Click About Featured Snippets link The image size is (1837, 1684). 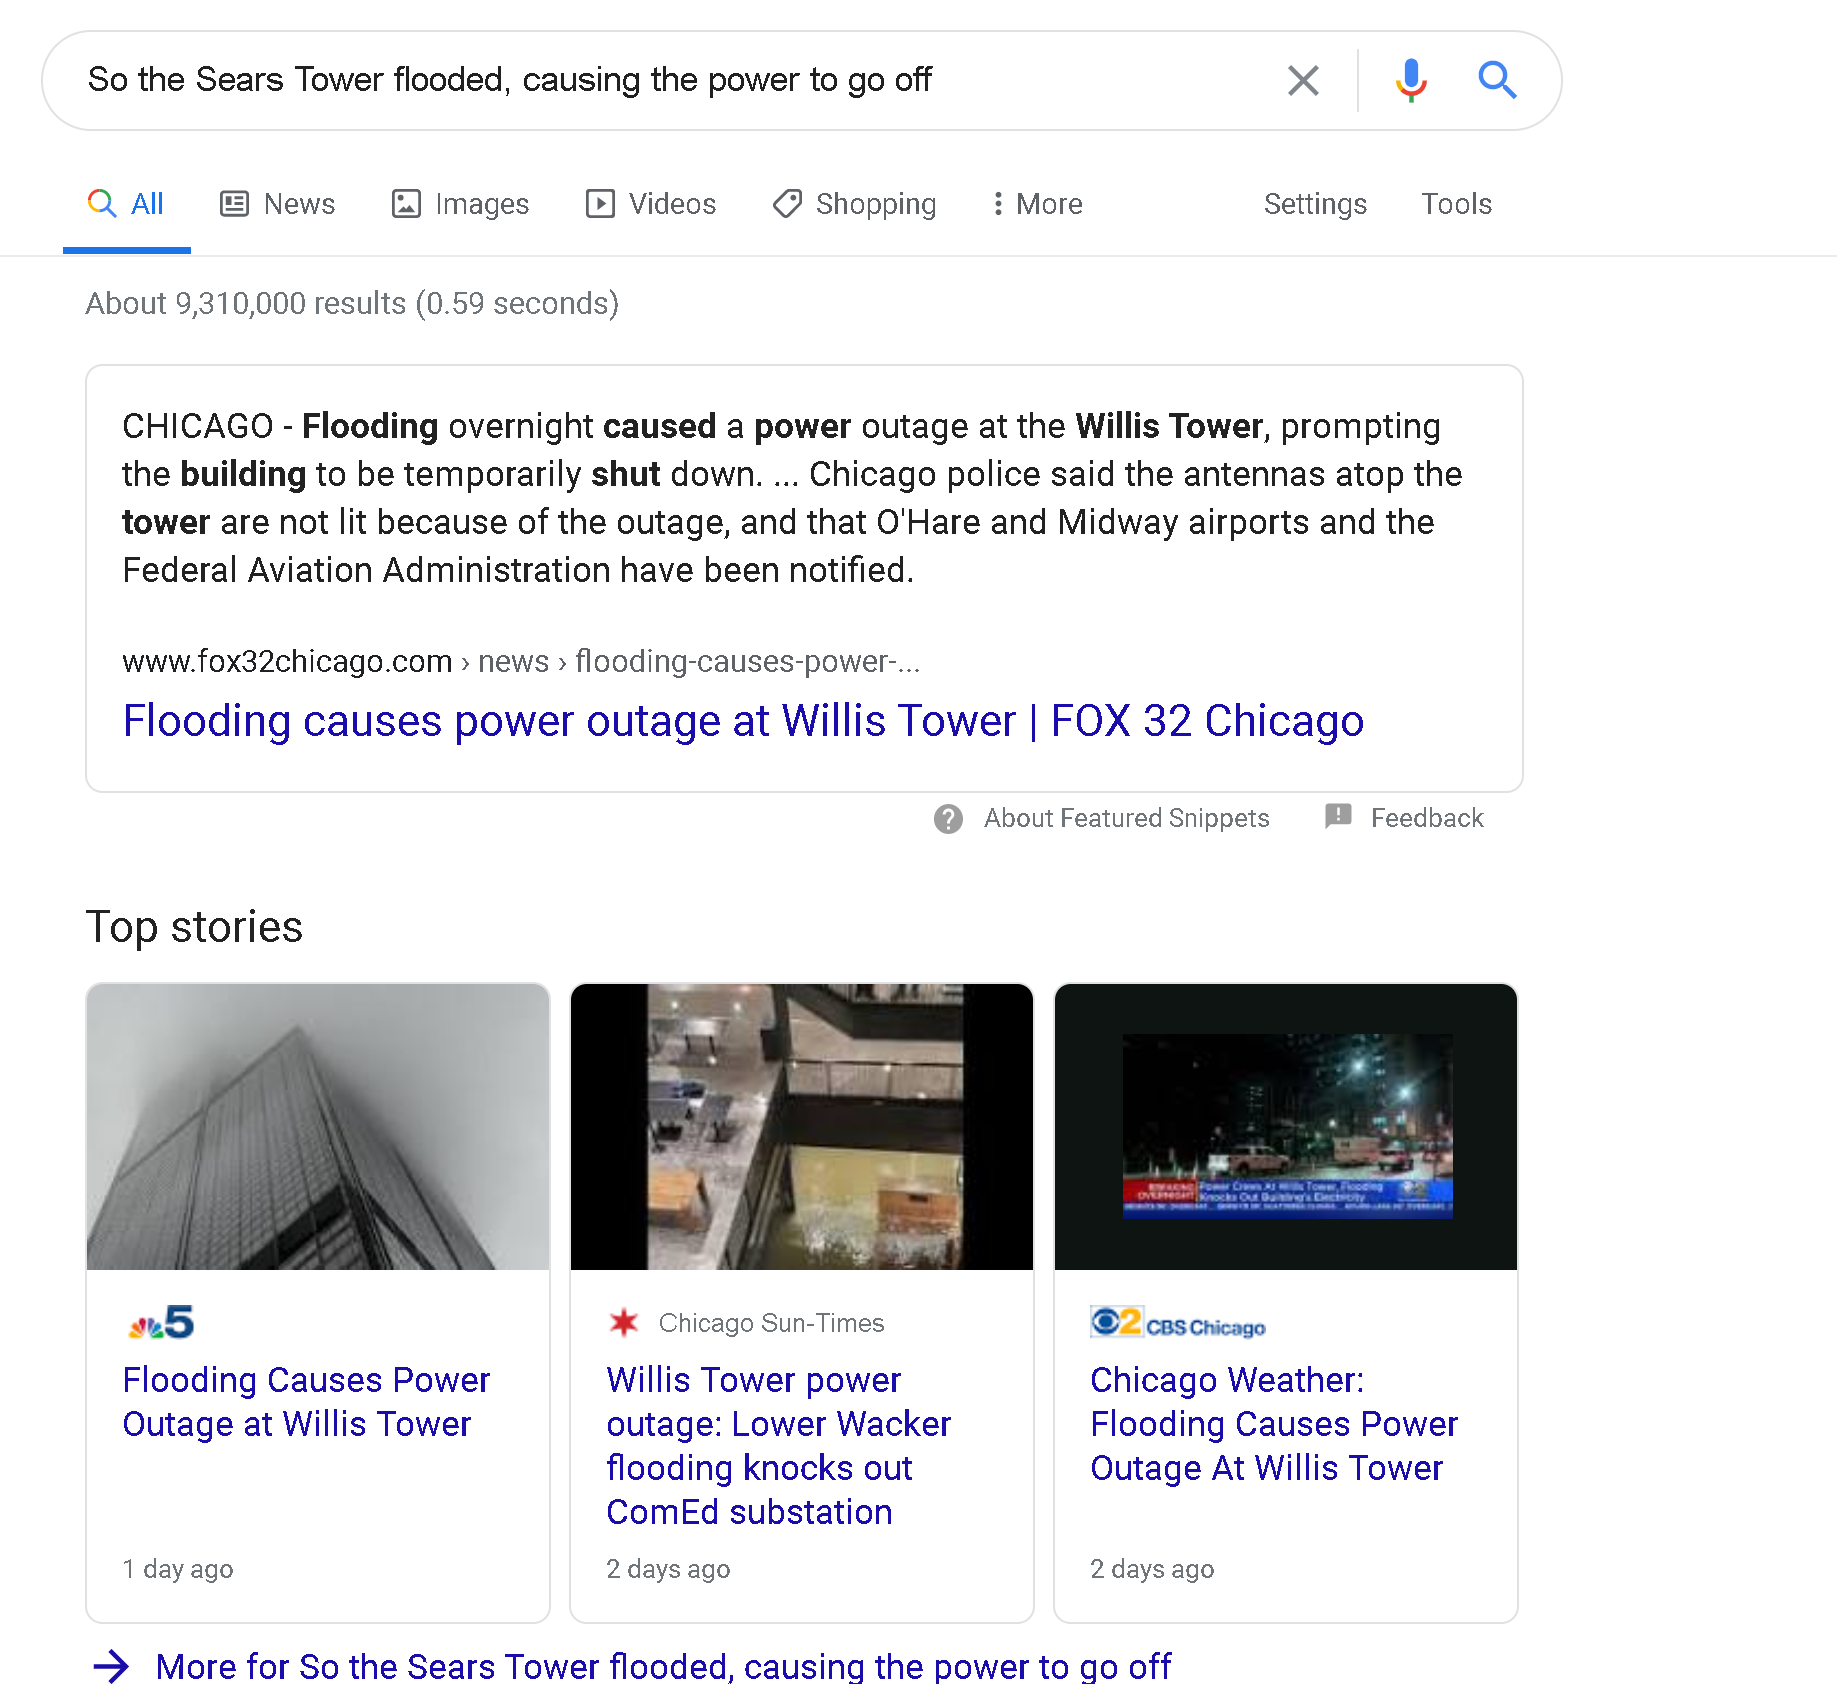coord(1126,819)
